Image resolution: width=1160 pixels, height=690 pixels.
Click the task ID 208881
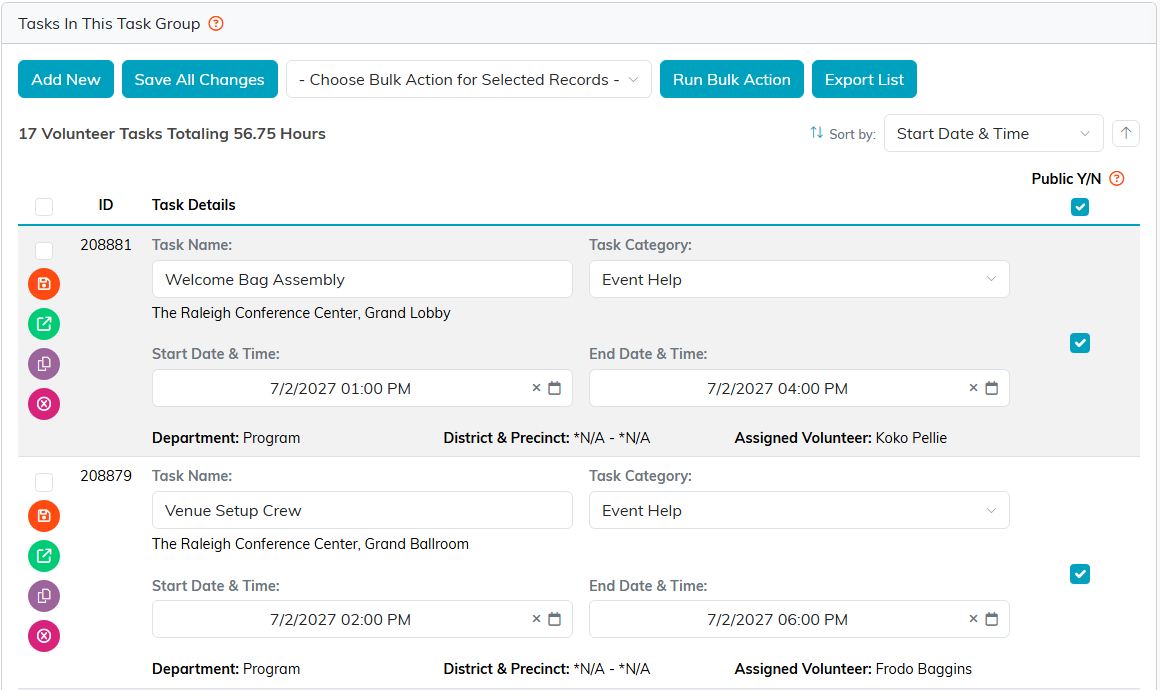point(106,245)
